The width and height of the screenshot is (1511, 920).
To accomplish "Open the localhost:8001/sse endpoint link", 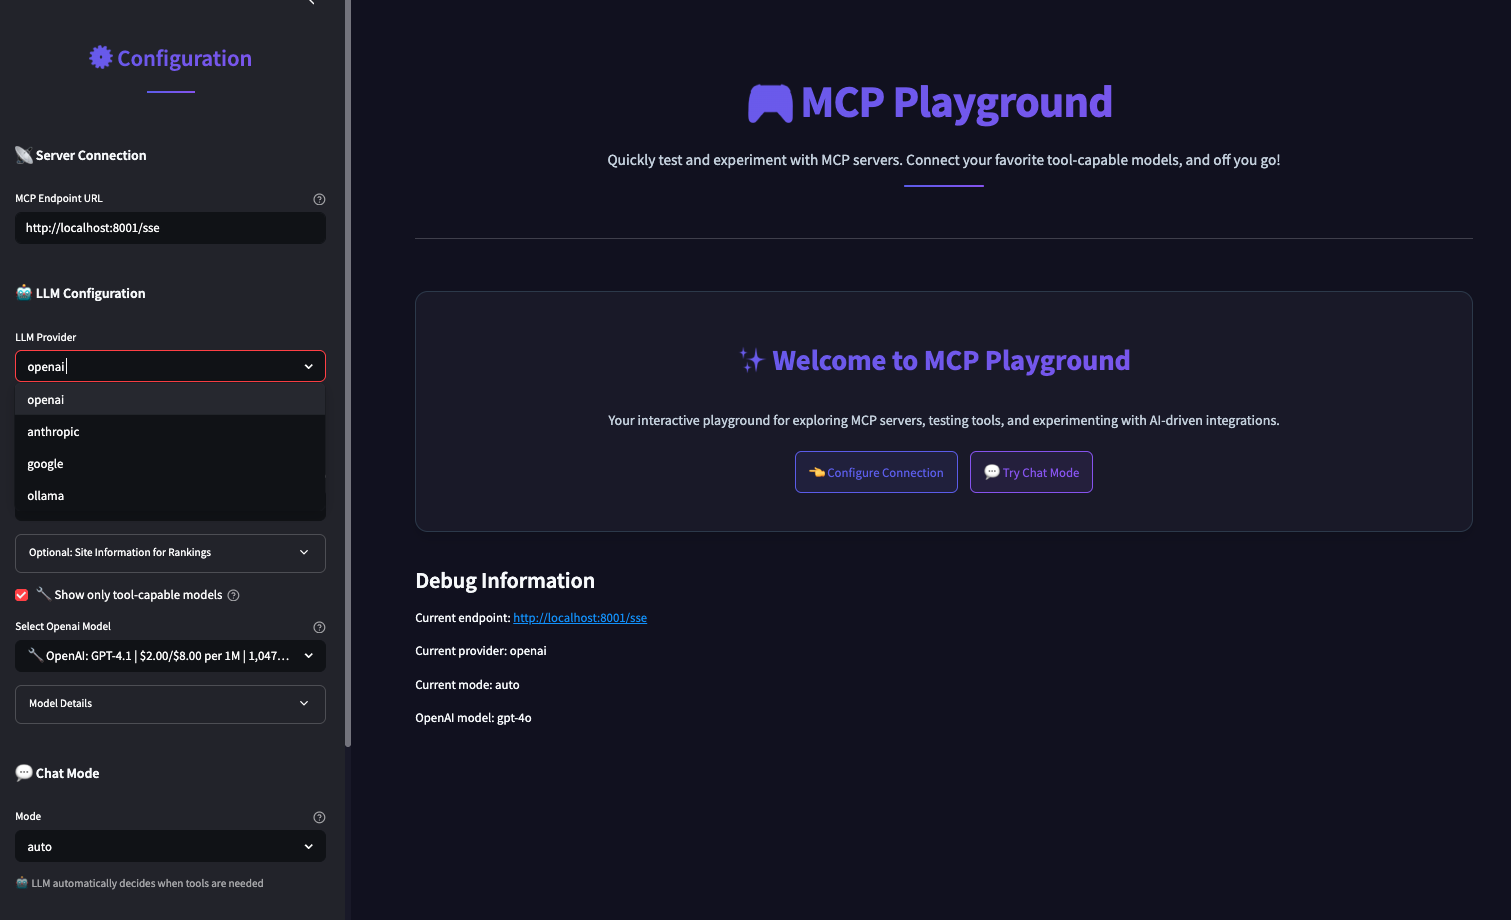I will pos(580,618).
